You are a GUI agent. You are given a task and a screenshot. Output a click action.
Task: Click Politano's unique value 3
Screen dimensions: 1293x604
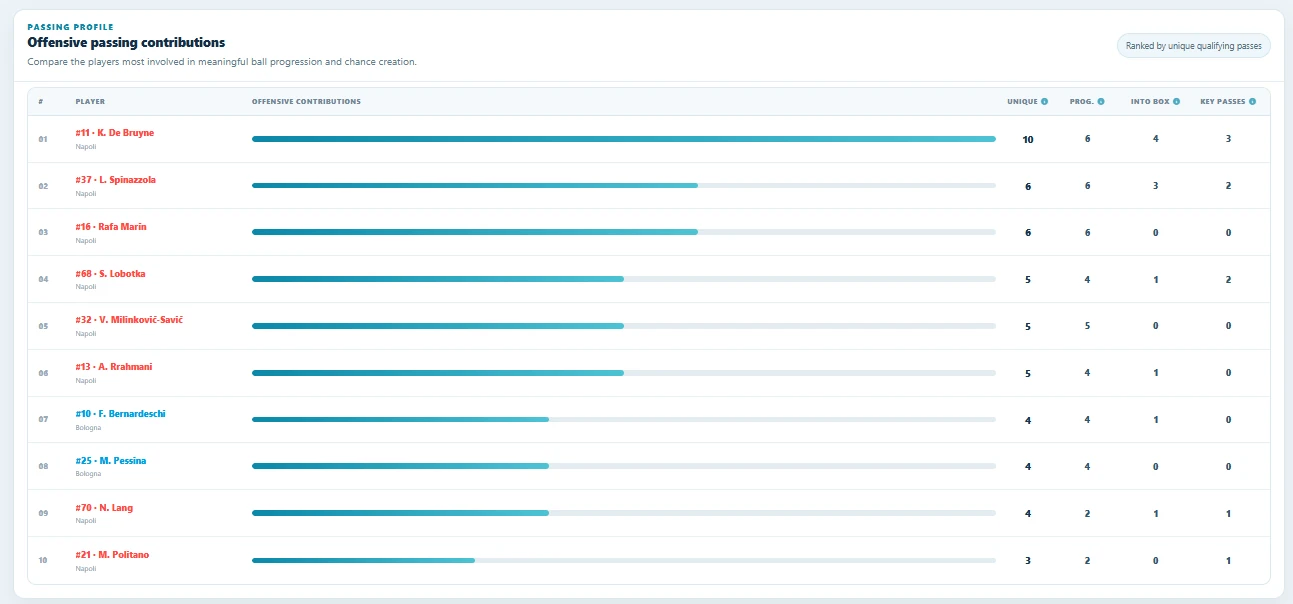pos(1028,560)
